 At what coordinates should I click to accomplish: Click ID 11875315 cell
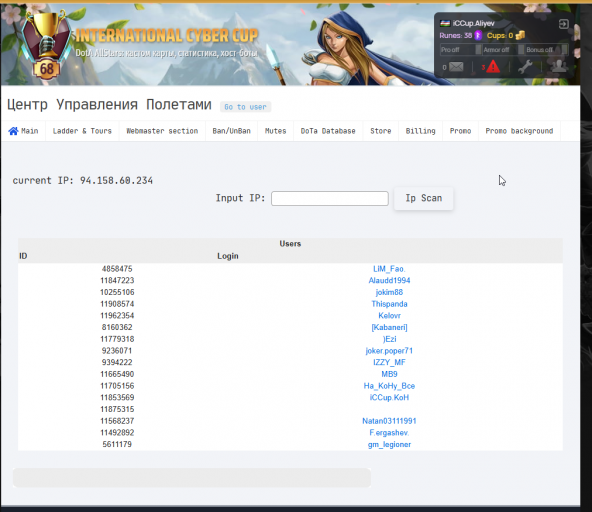117,409
